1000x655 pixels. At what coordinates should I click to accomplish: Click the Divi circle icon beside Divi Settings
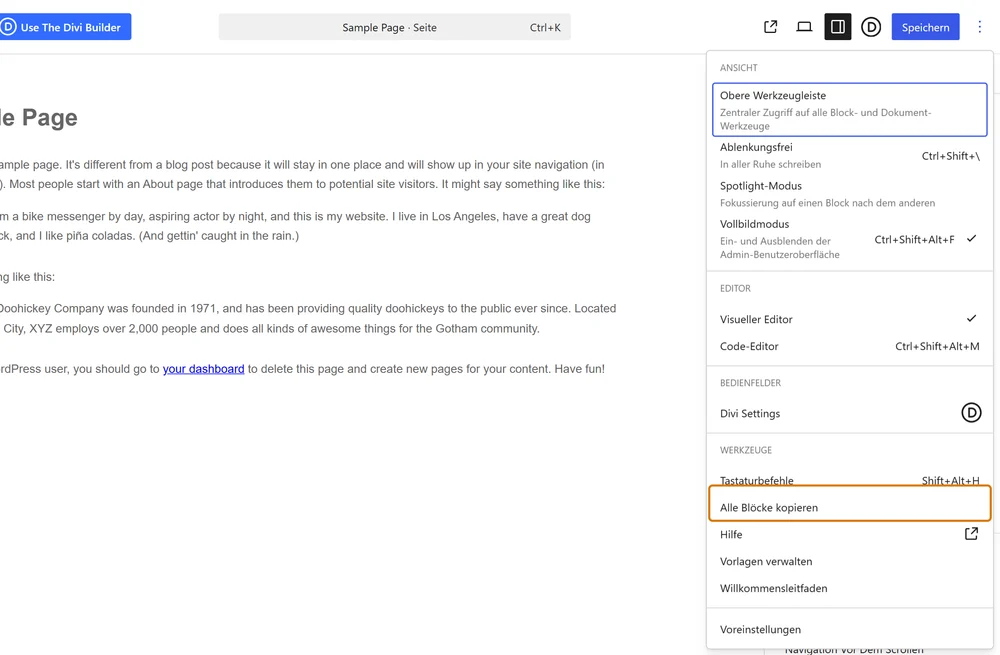coord(971,413)
